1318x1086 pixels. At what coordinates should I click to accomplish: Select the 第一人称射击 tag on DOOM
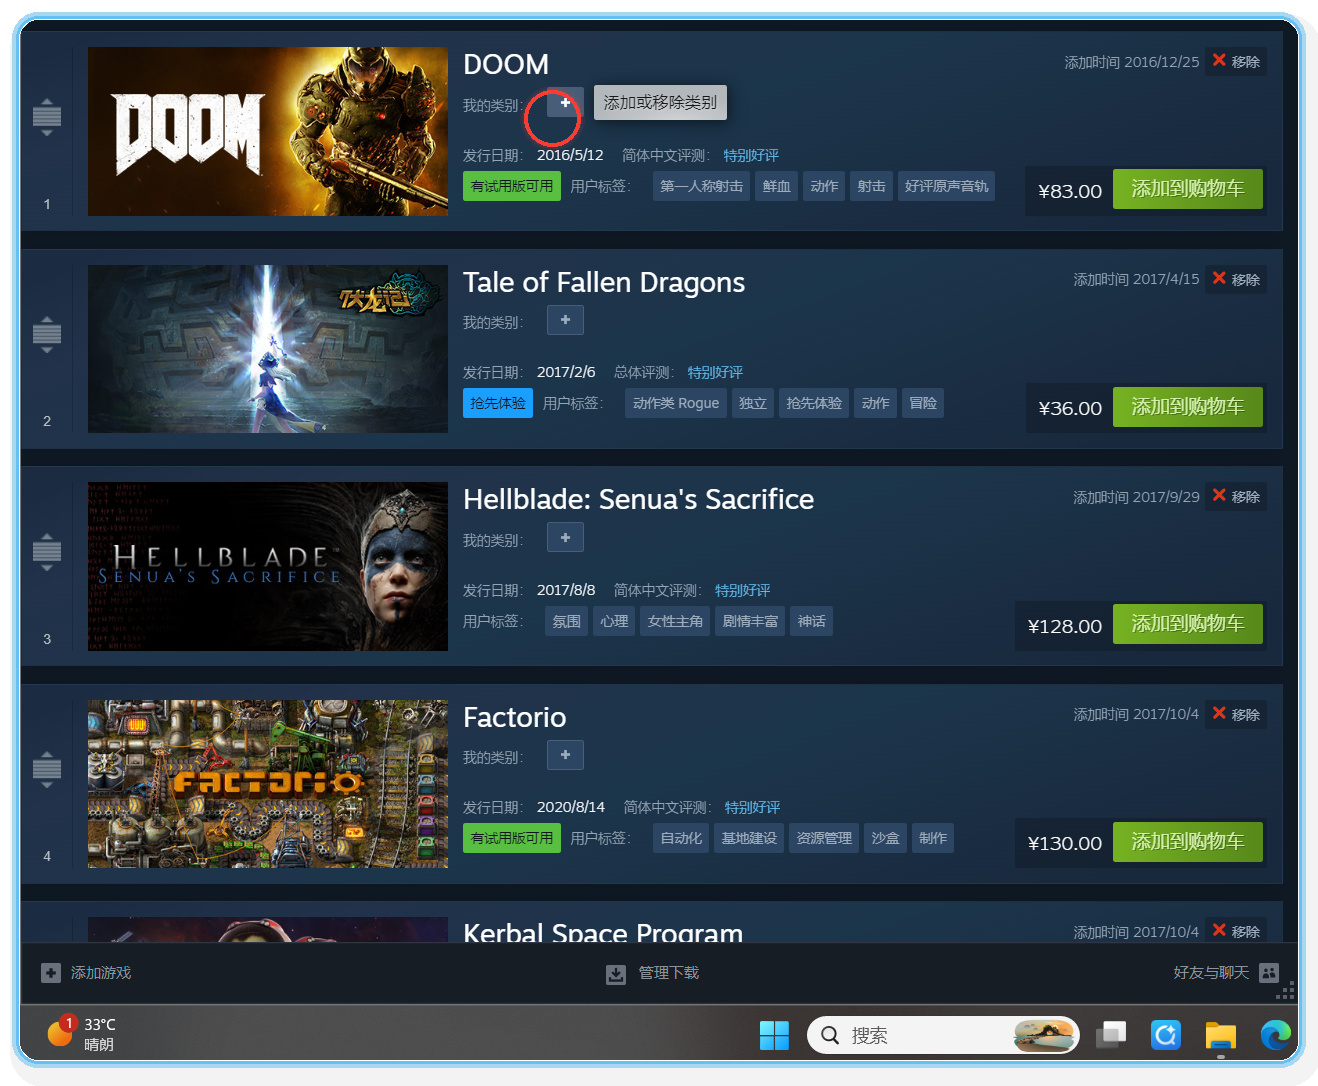click(x=701, y=186)
